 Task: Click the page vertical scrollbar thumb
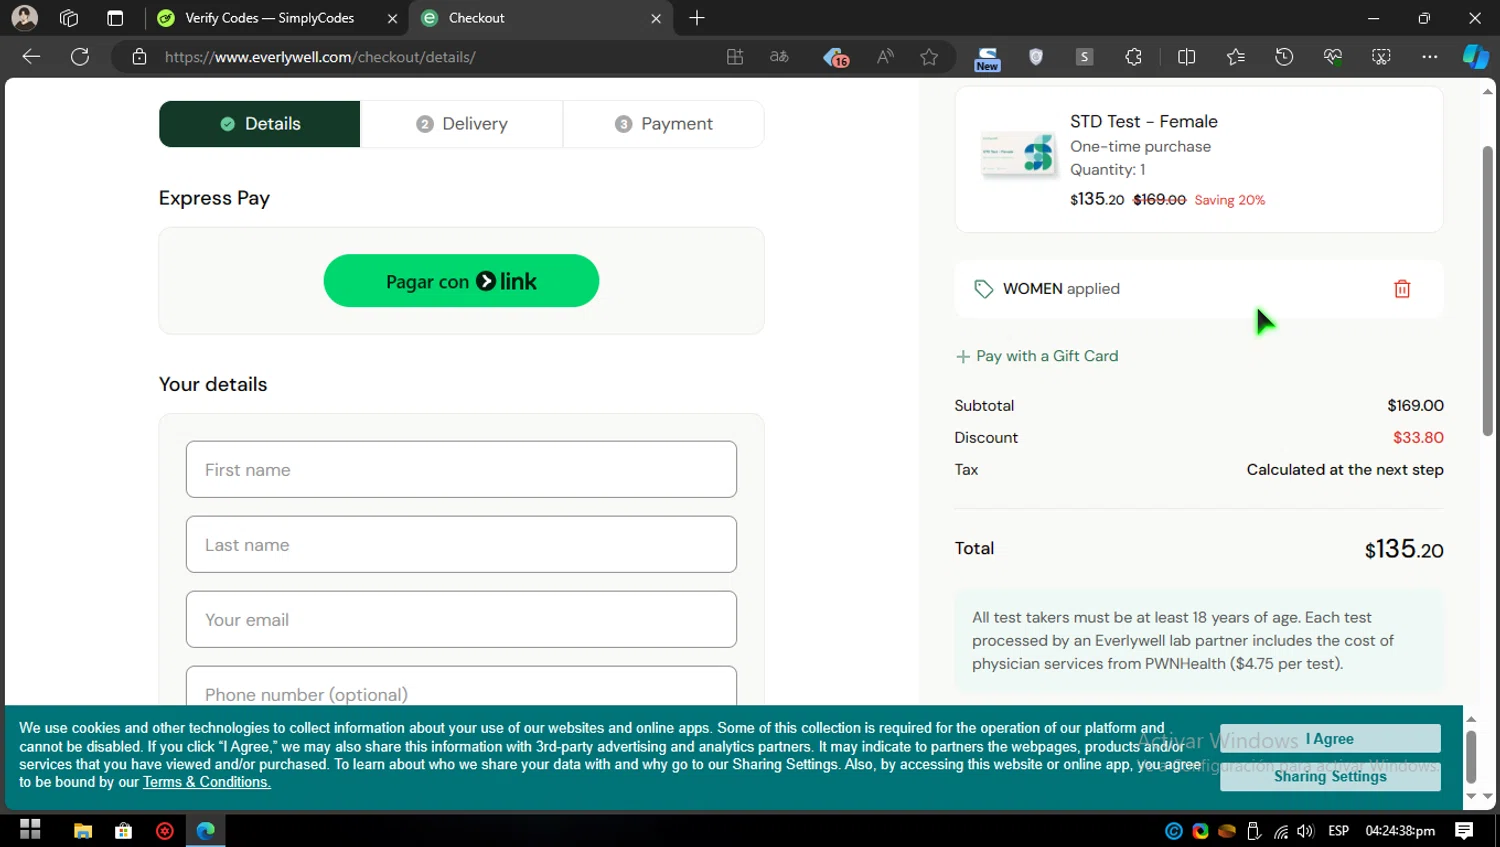tap(1487, 290)
